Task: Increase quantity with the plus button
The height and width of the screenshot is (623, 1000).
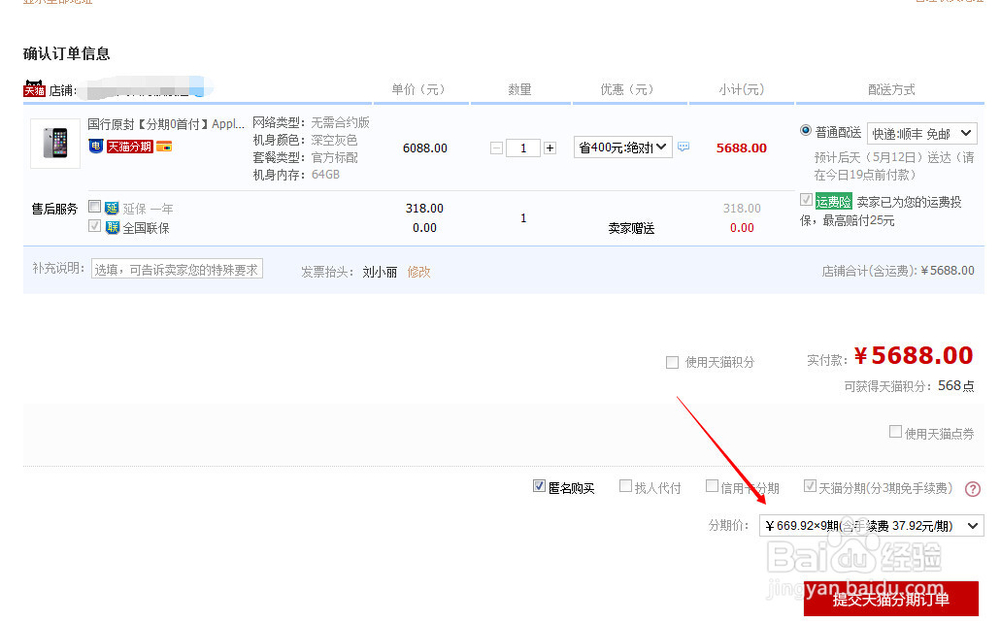Action: [x=550, y=148]
